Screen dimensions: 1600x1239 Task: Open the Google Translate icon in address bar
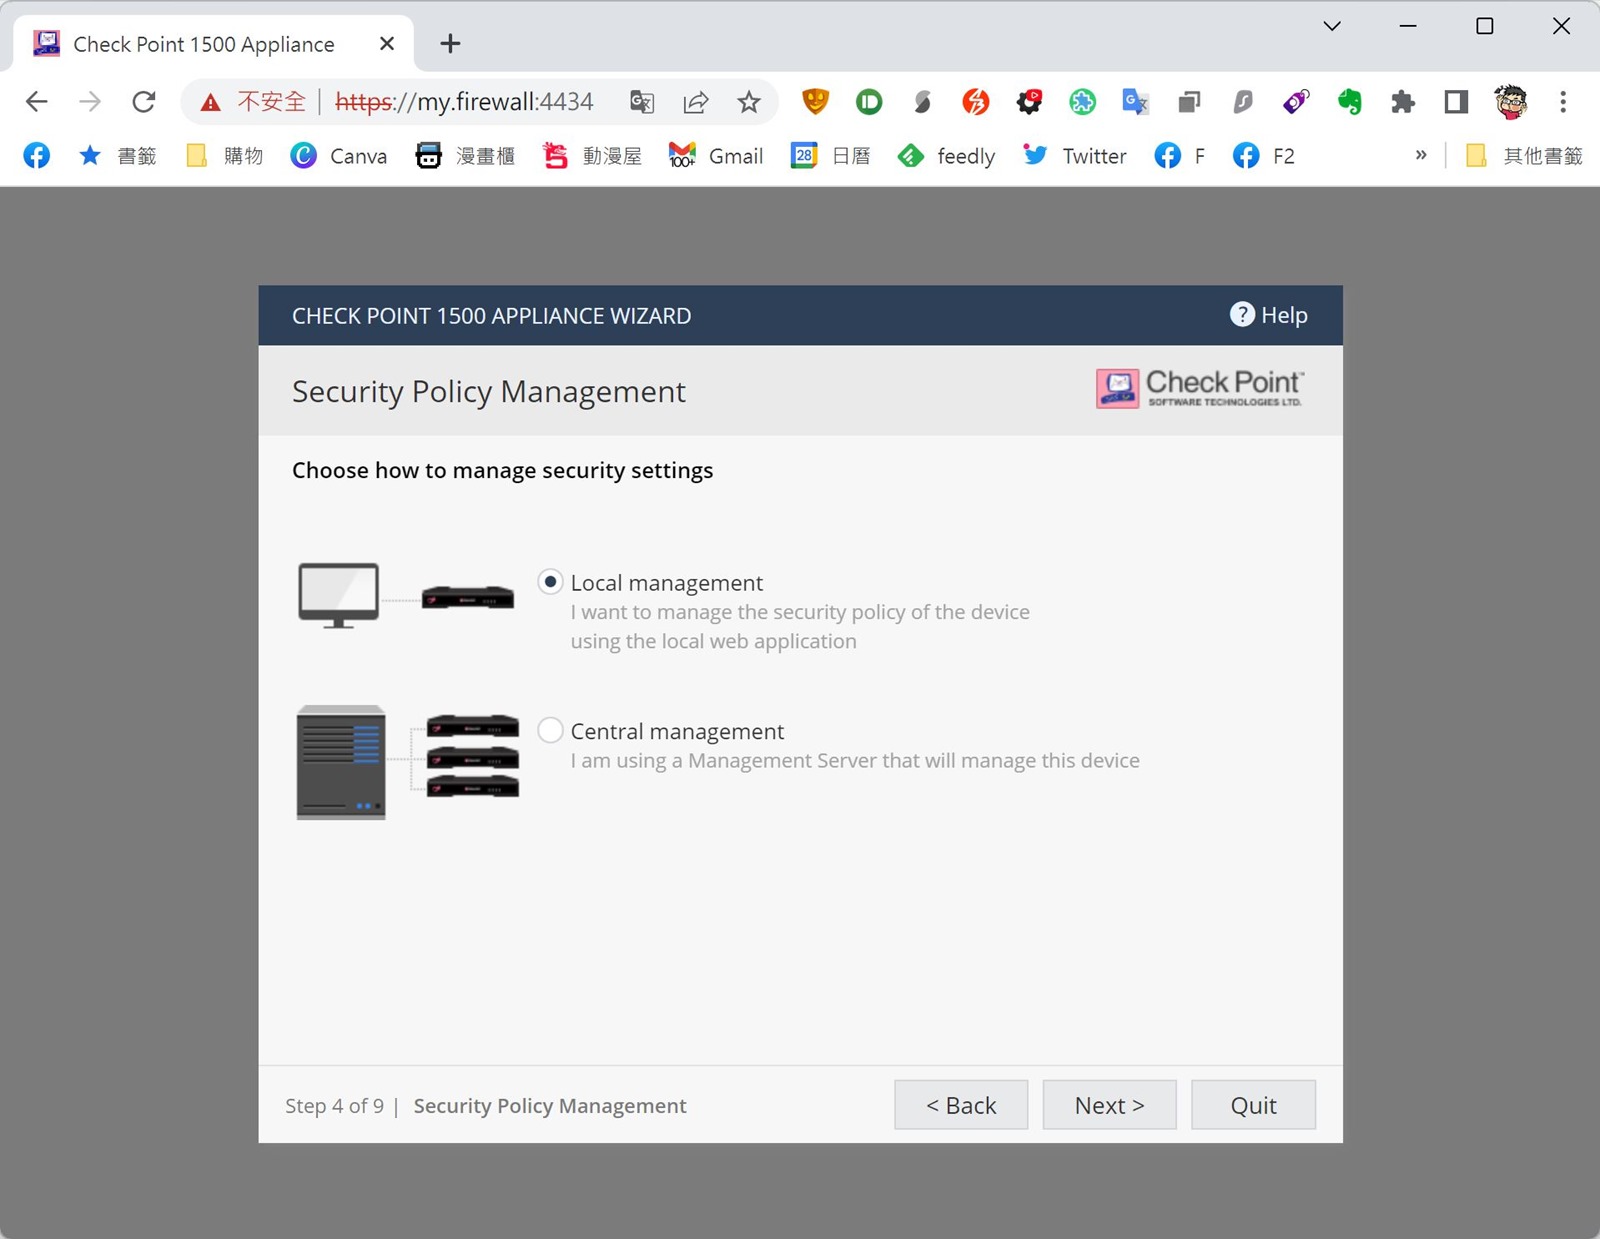click(642, 102)
